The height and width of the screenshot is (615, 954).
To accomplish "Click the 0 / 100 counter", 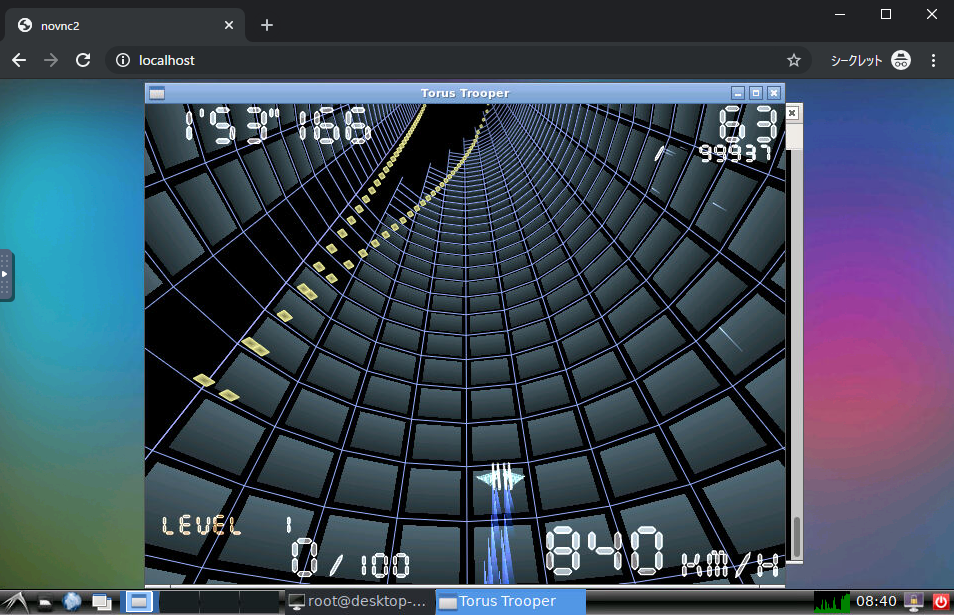I will [350, 558].
